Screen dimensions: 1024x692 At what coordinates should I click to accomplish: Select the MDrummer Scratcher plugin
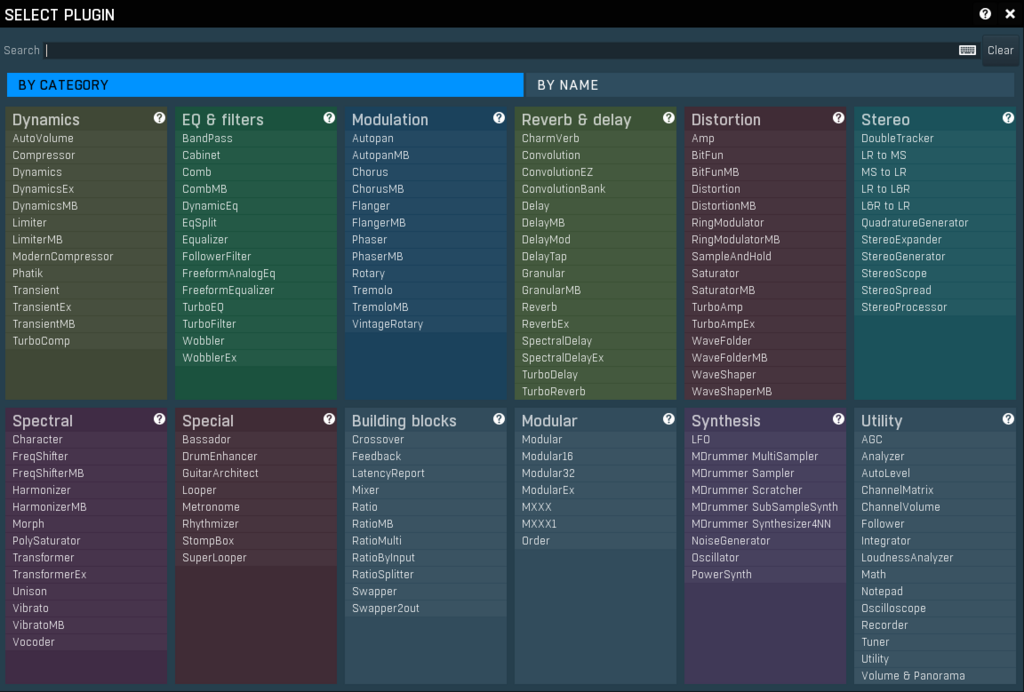[x=765, y=490]
